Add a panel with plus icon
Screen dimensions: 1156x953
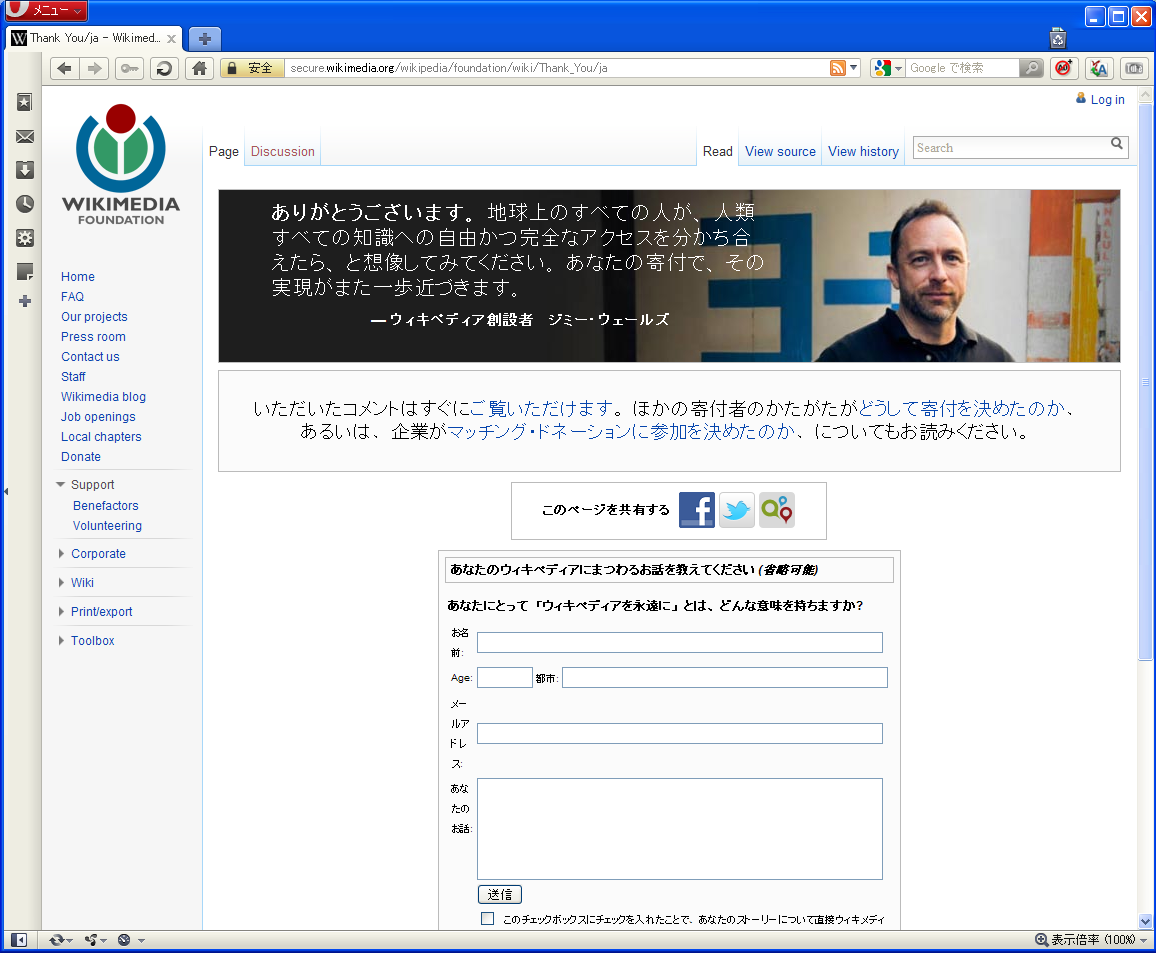coord(24,301)
